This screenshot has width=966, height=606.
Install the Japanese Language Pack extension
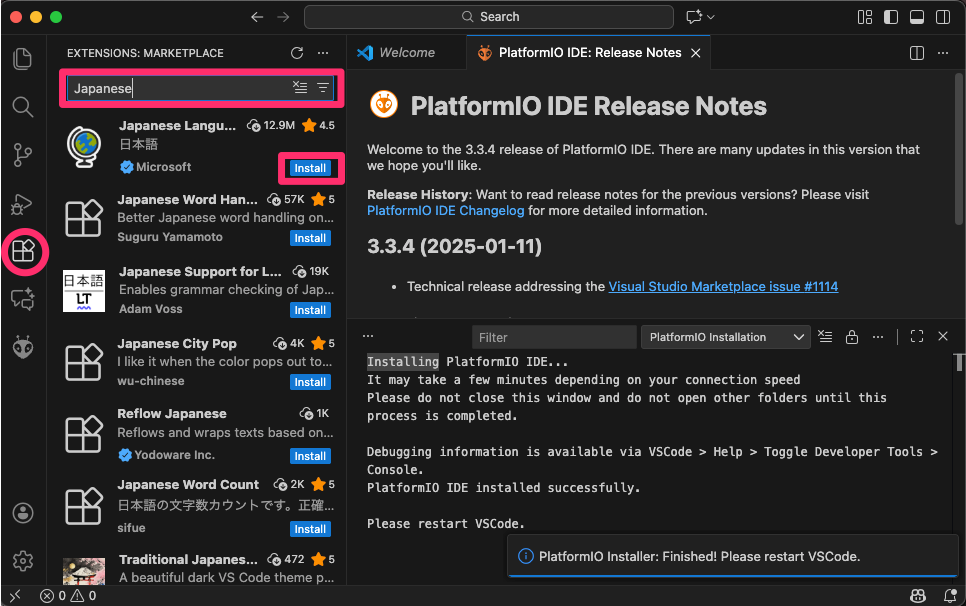click(310, 168)
